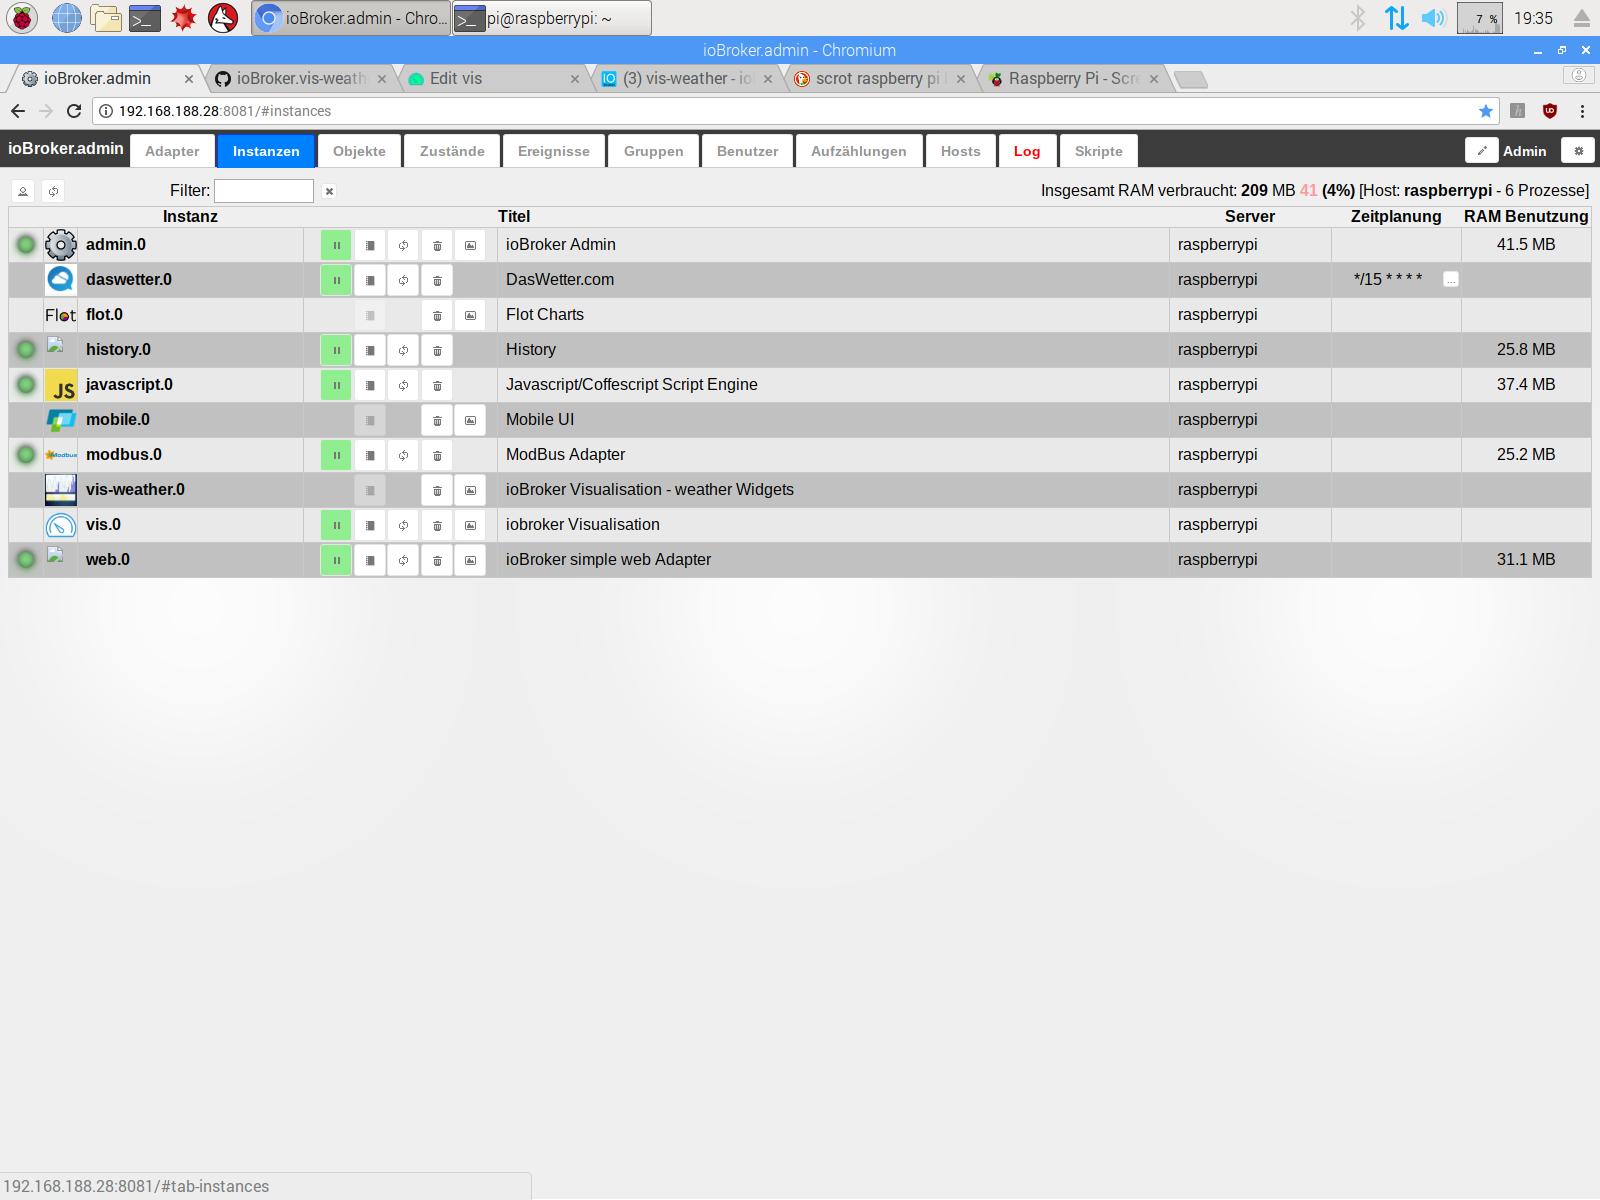Go back in the browser
Screen dimensions: 1600x1200
18,111
